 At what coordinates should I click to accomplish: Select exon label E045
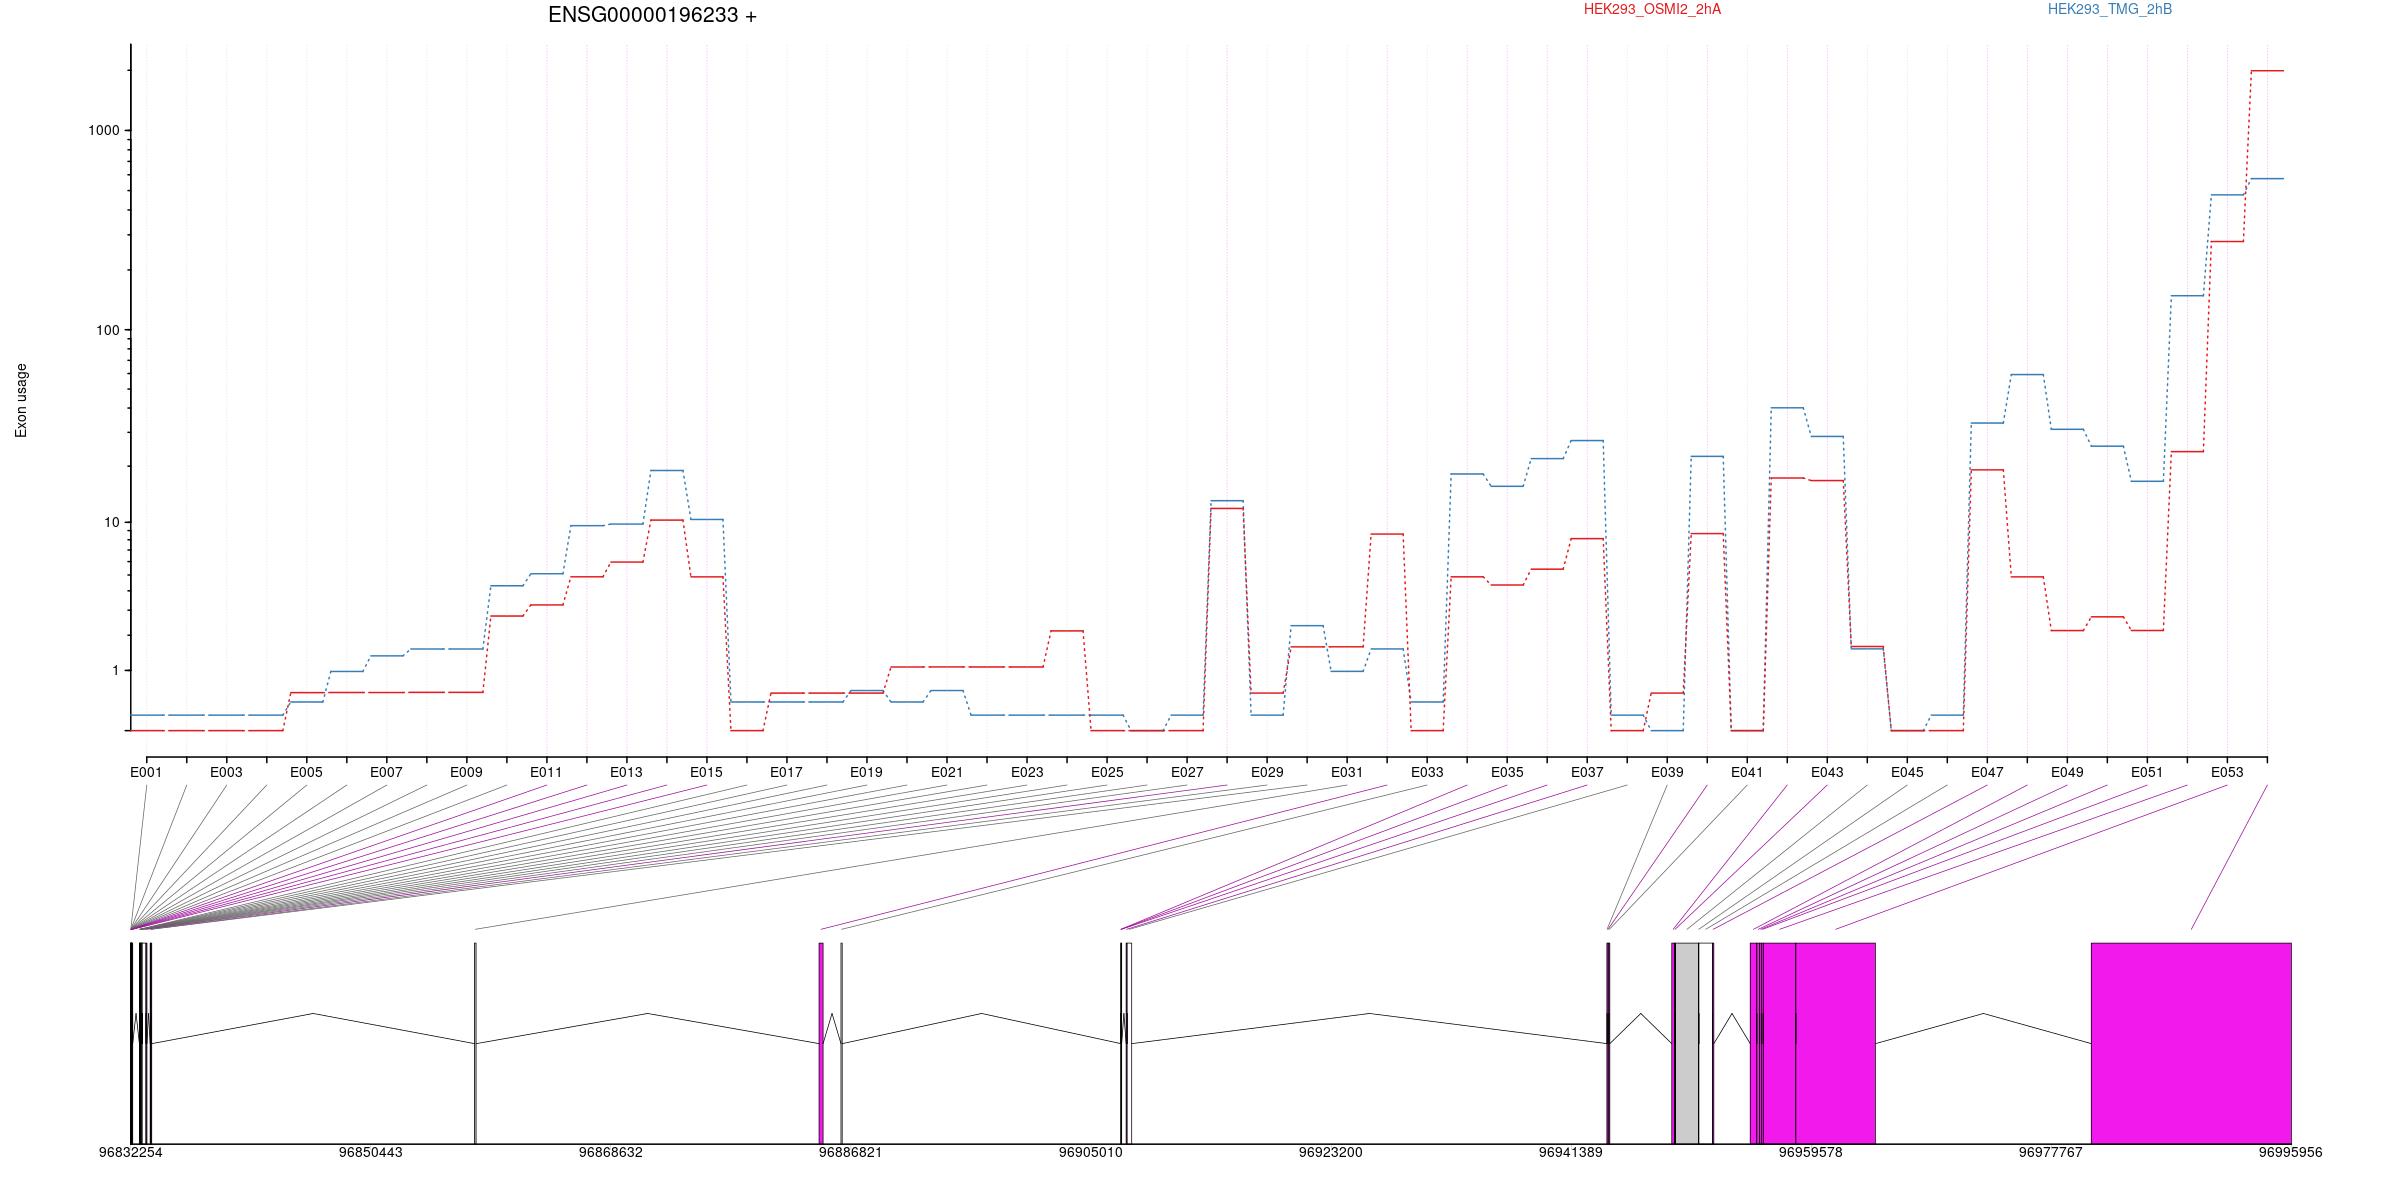[x=1907, y=772]
